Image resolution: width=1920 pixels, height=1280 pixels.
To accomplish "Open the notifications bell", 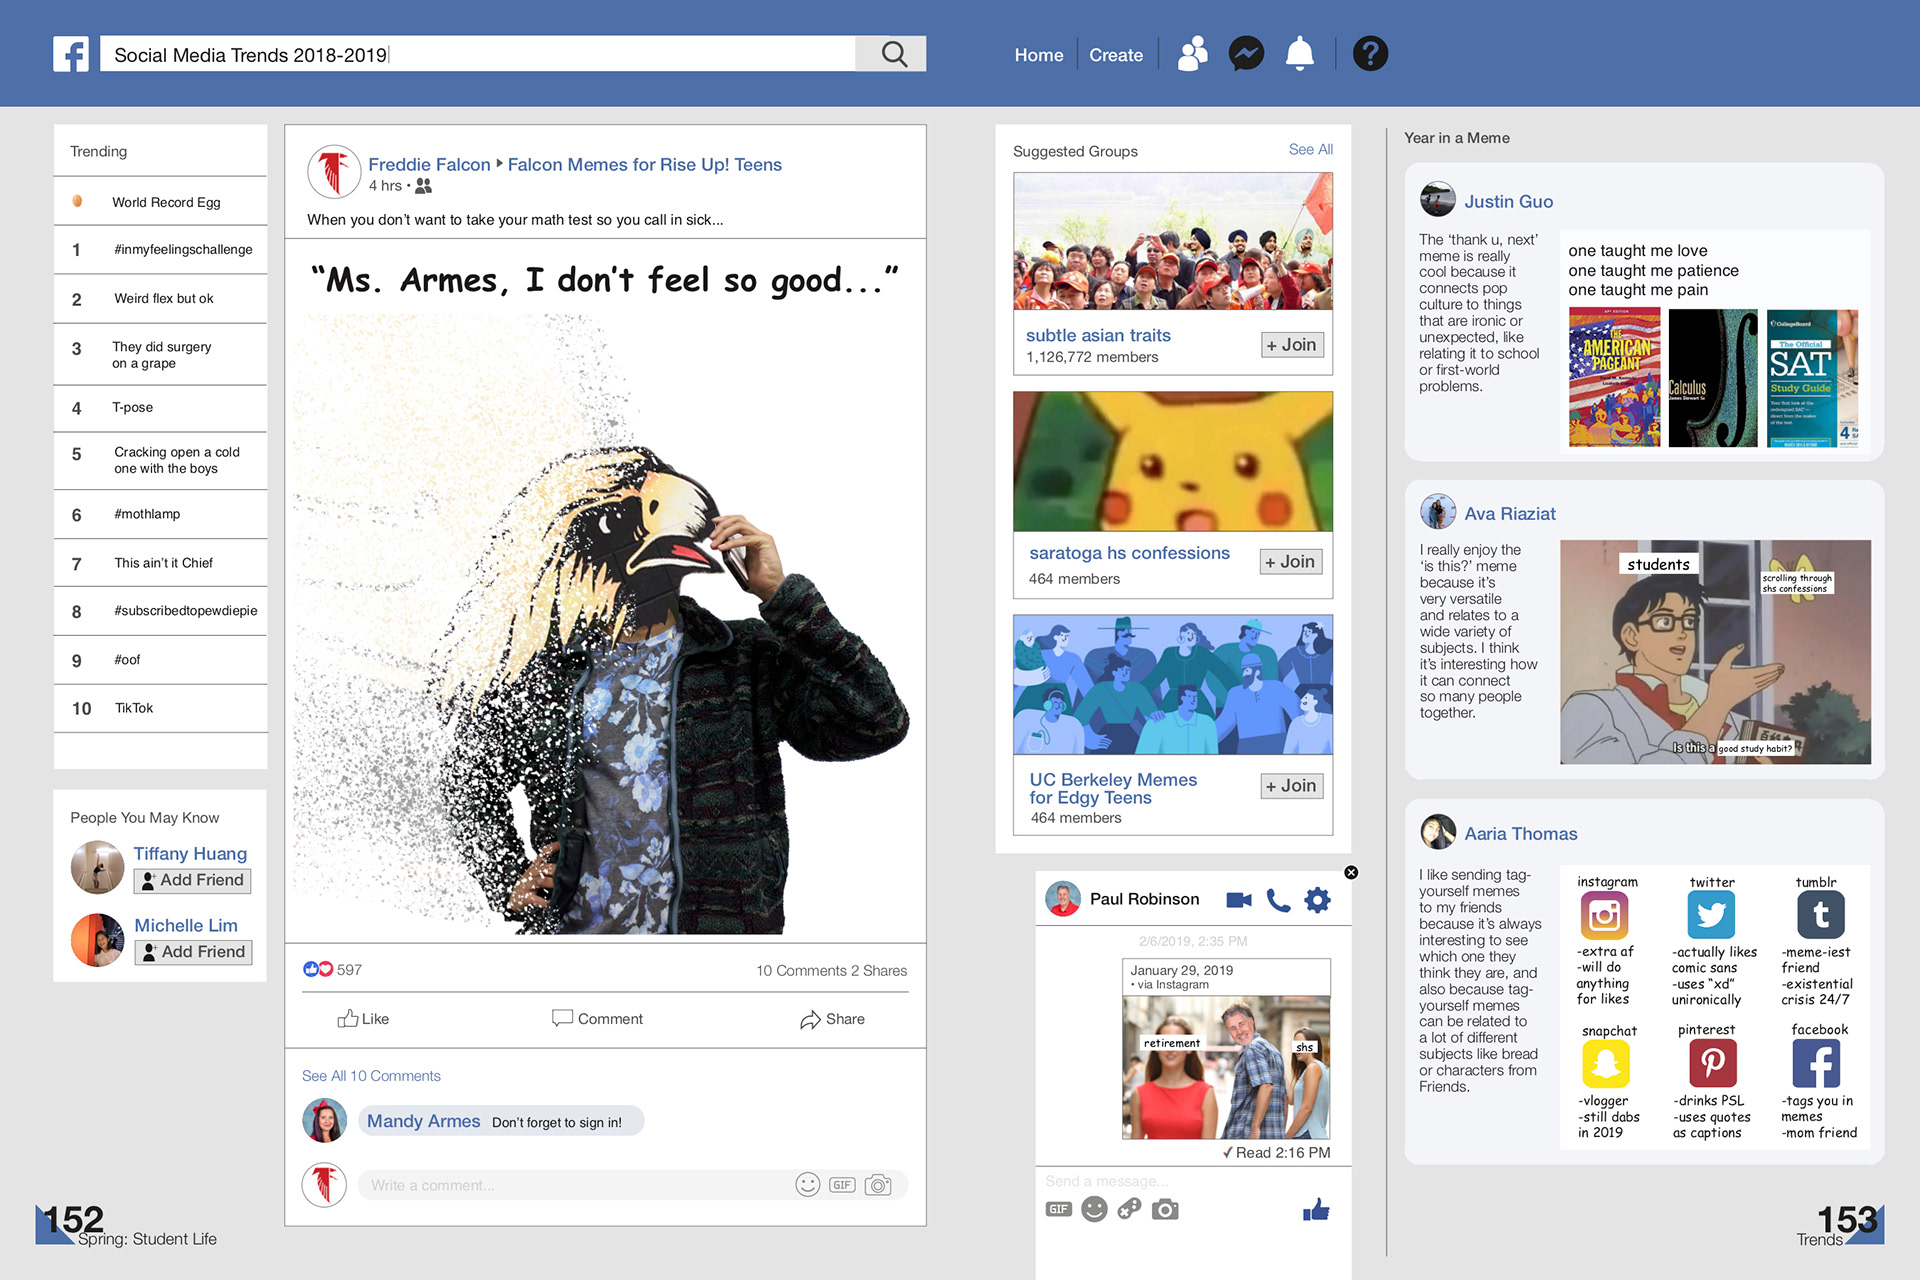I will click(x=1299, y=54).
